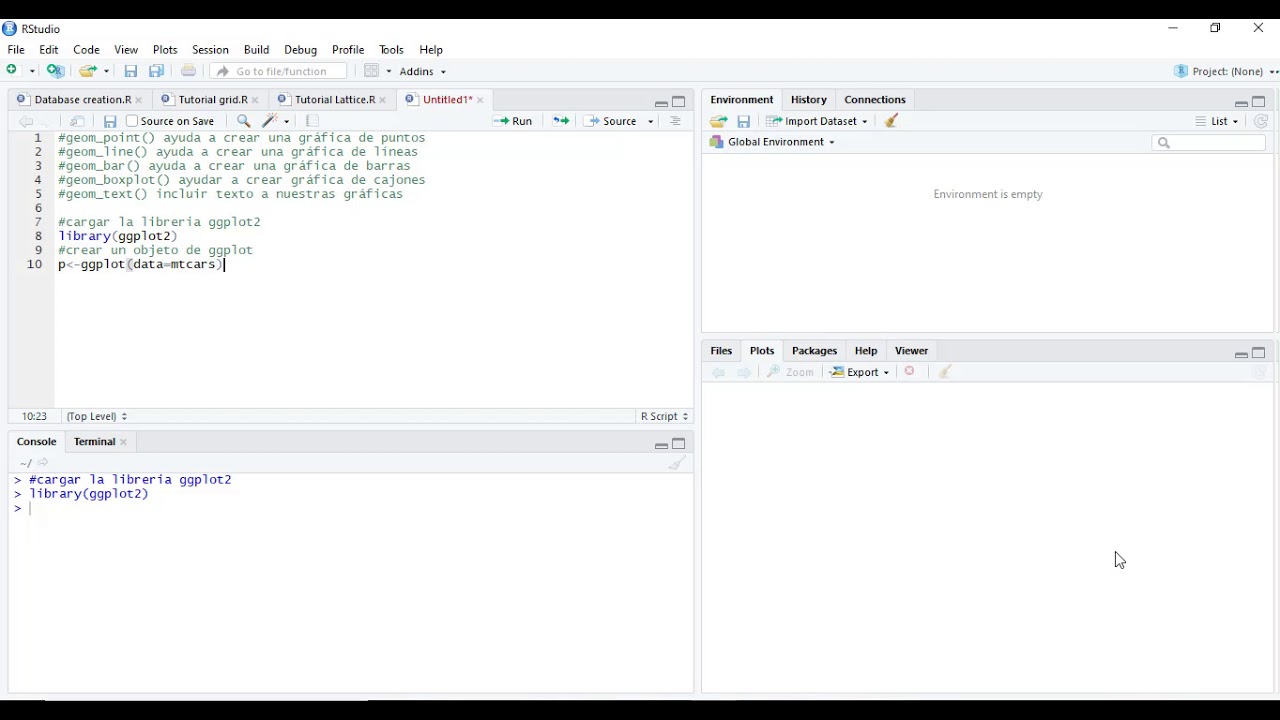Screen dimensions: 1280x720
Task: Click Go to file/function field
Action: click(x=279, y=71)
